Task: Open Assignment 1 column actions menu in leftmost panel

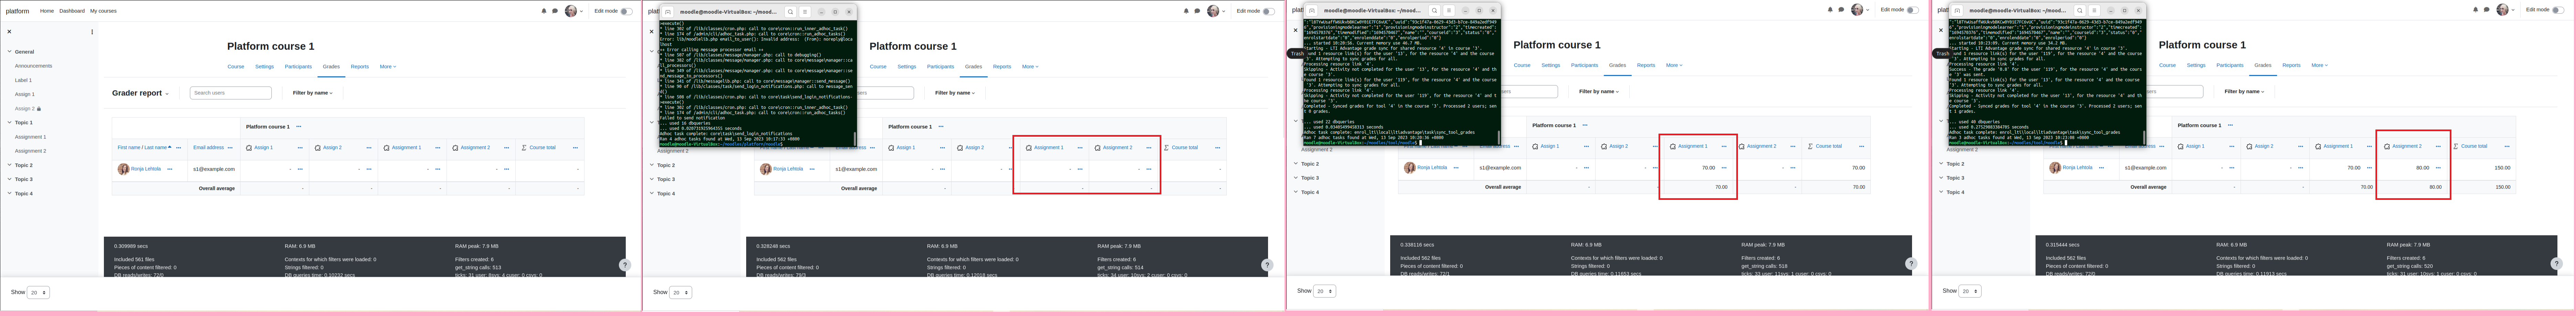Action: pyautogui.click(x=438, y=148)
